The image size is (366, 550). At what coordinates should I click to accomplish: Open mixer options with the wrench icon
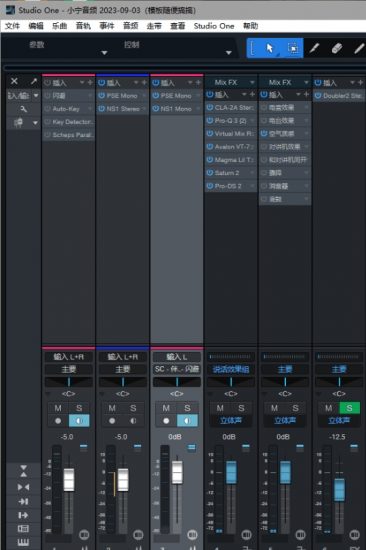tap(23, 109)
